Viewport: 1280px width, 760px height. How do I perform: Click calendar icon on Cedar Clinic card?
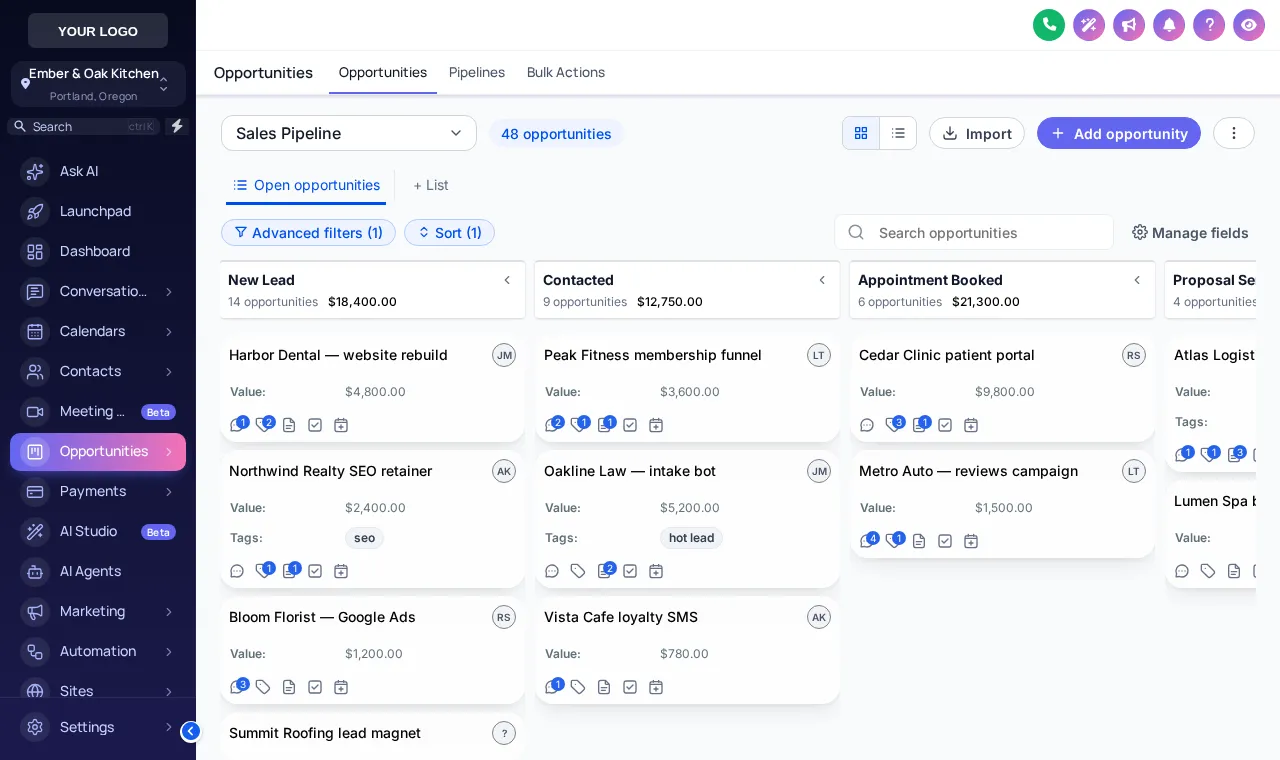pos(971,425)
